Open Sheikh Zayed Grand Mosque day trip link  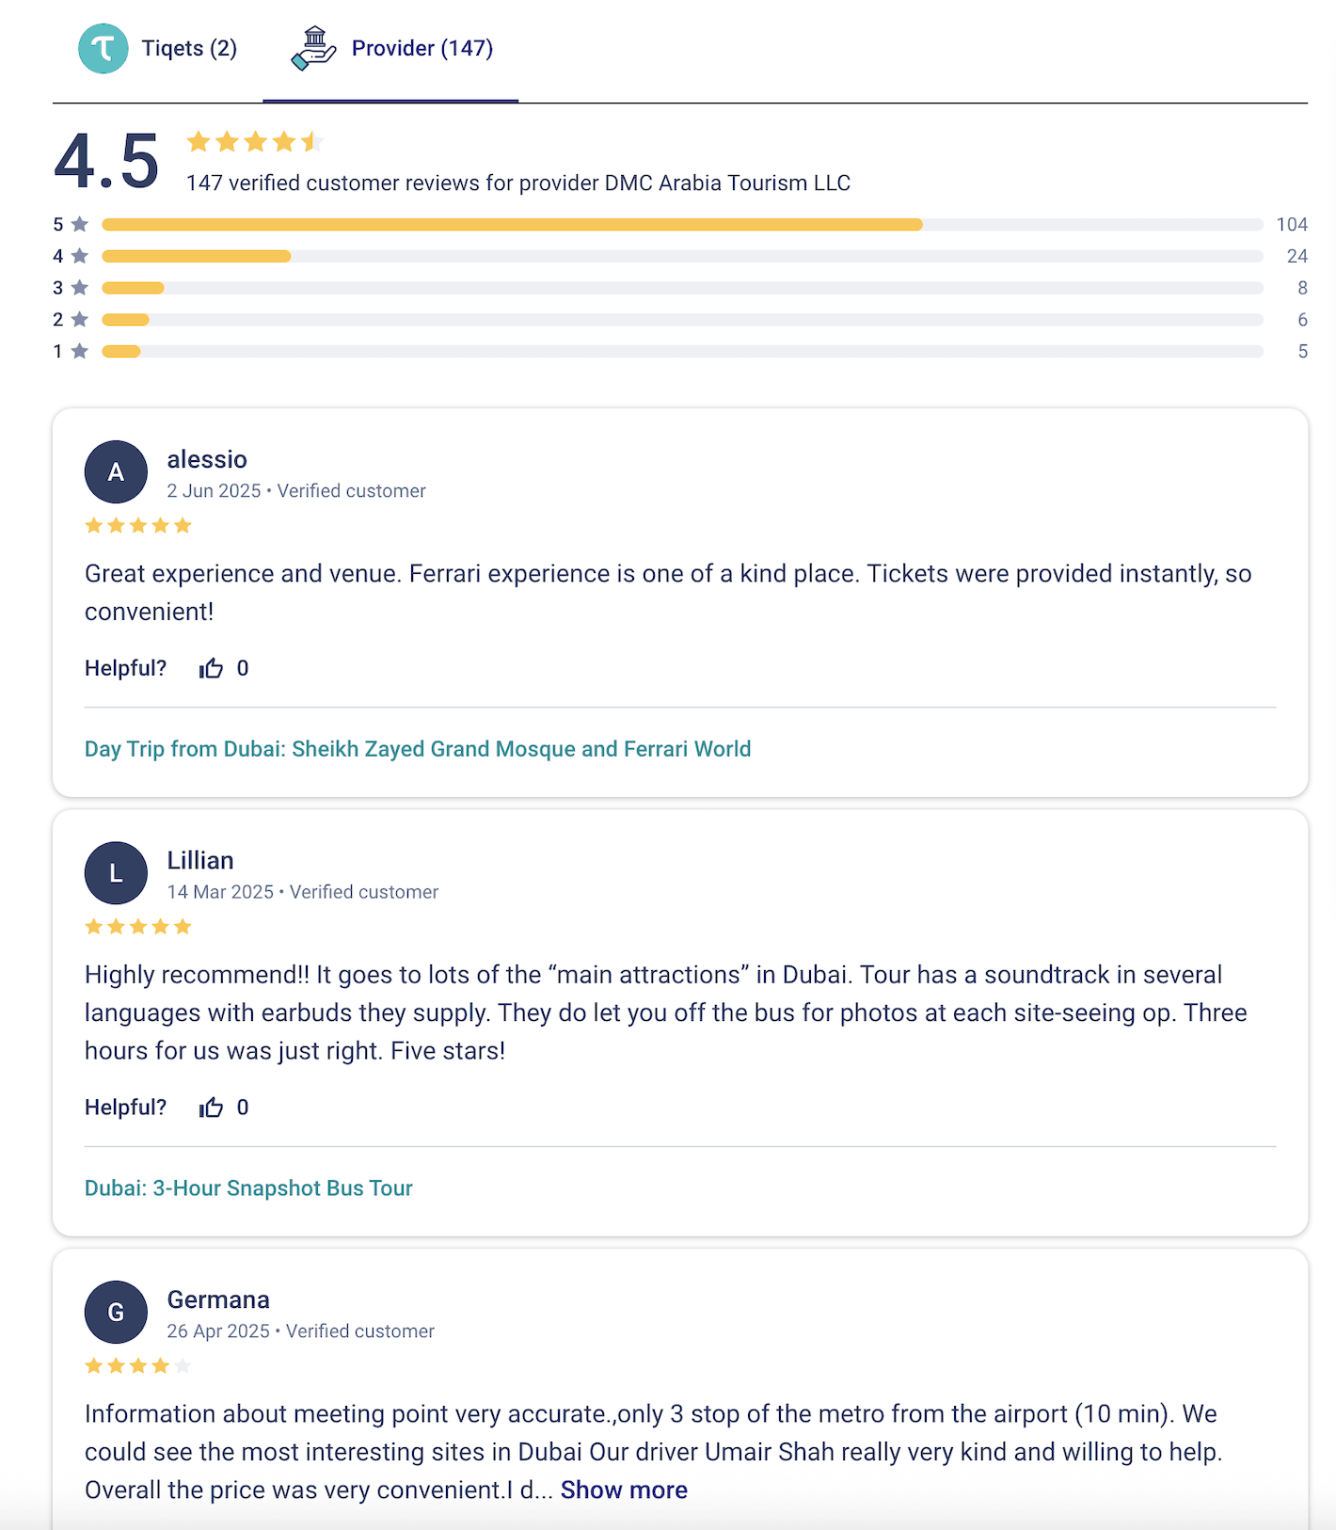(417, 749)
